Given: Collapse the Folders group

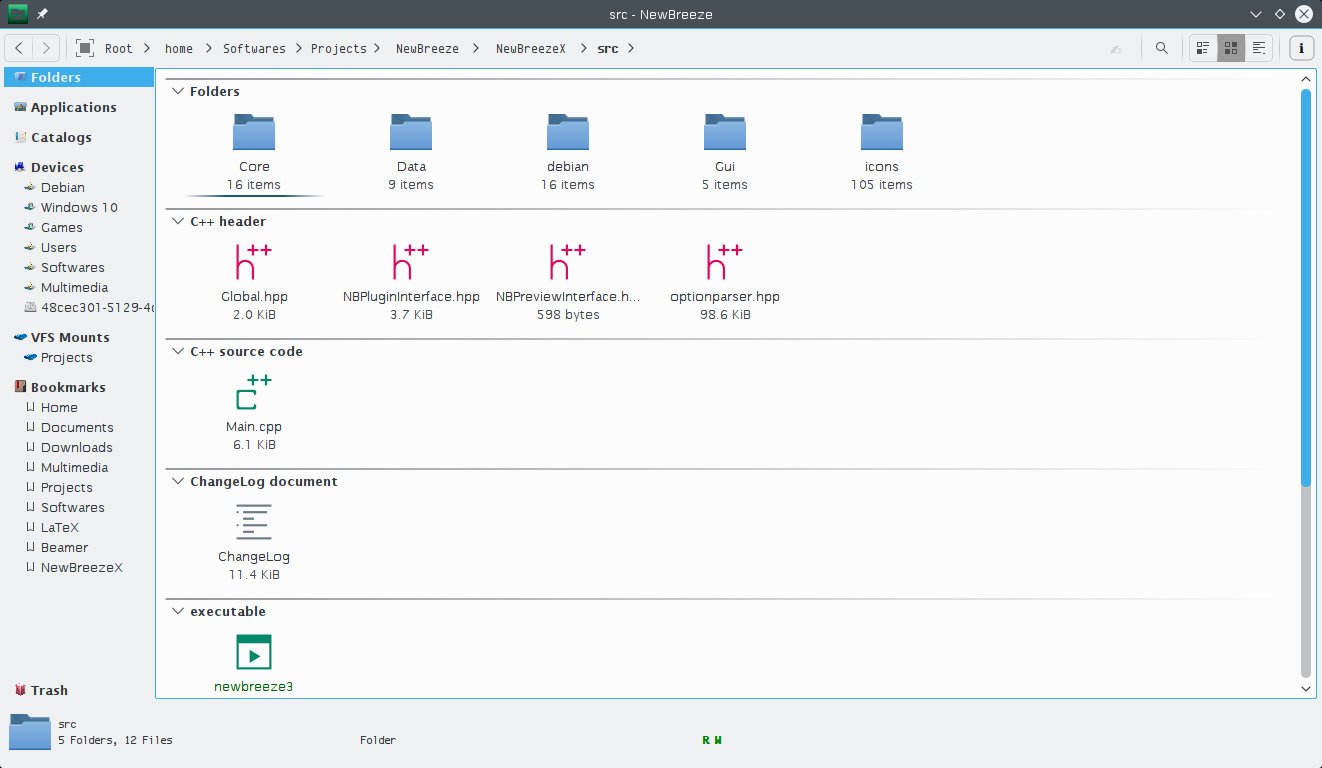Looking at the screenshot, I should (x=178, y=91).
